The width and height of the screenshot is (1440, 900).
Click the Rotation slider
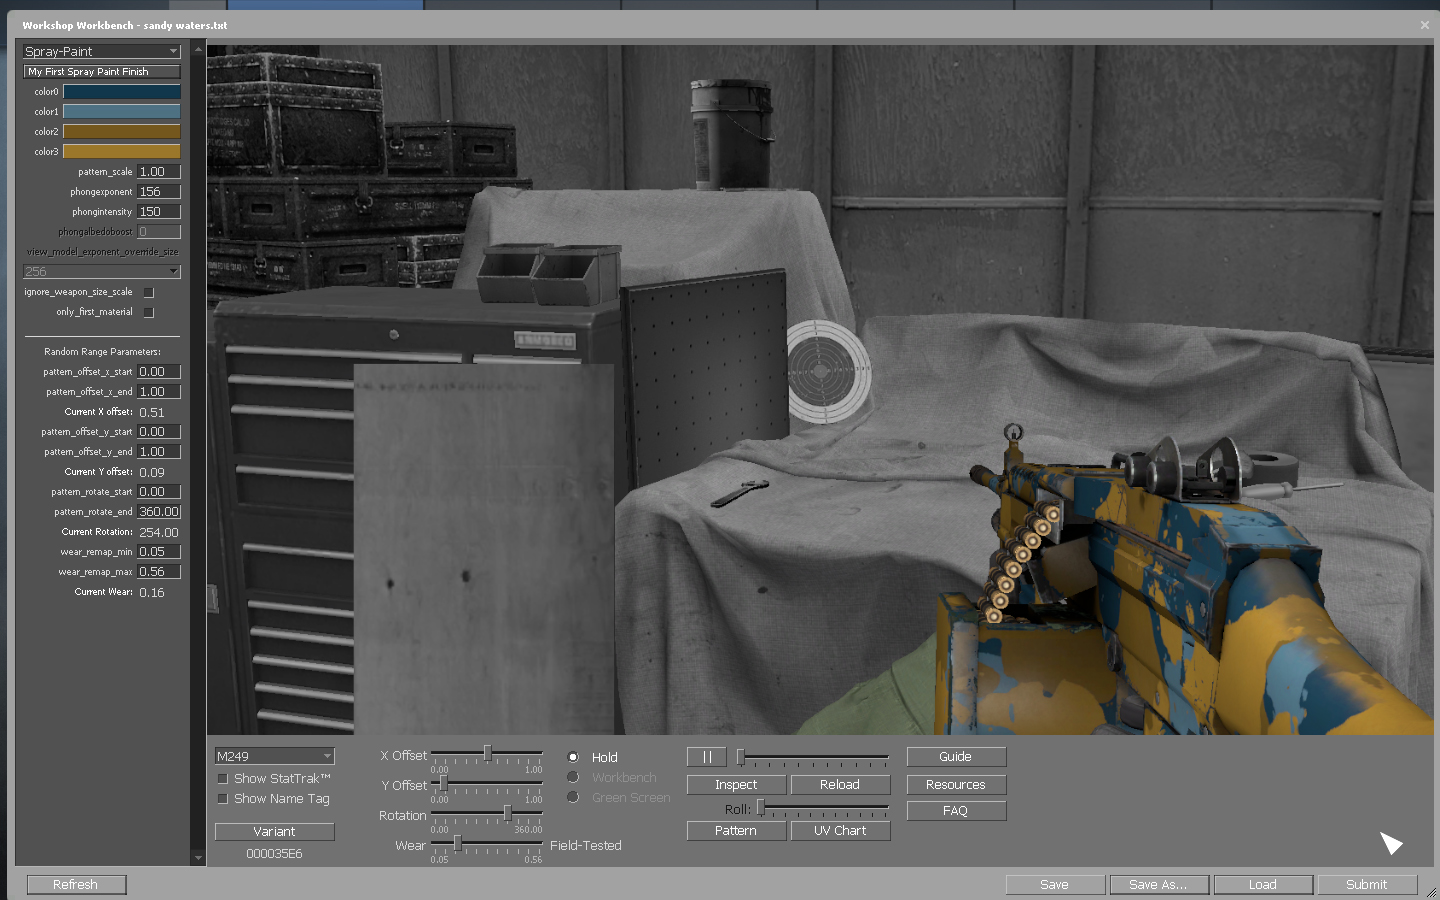pyautogui.click(x=487, y=813)
